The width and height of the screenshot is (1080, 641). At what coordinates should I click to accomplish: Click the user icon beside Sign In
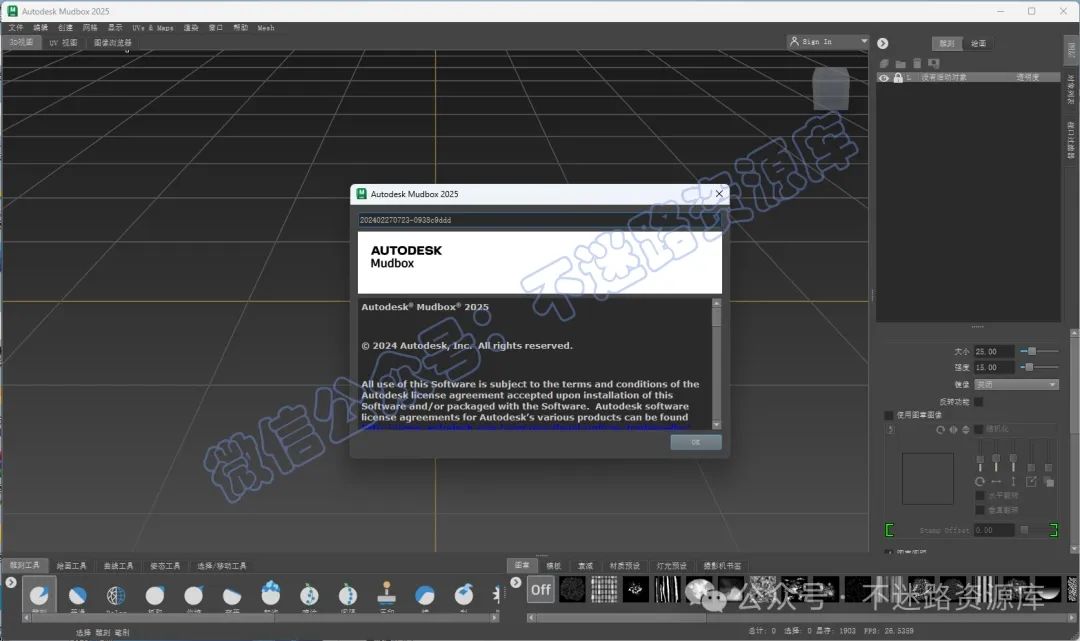click(x=794, y=41)
